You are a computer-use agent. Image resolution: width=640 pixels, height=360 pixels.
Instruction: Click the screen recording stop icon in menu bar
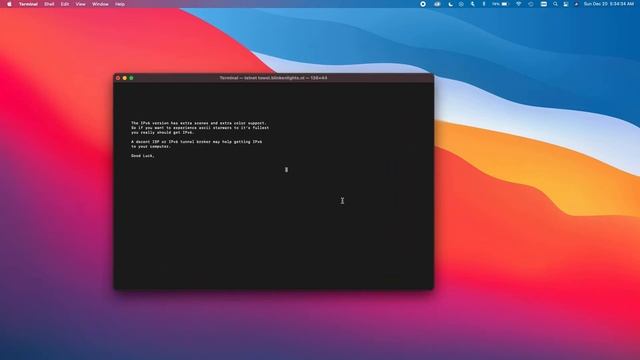pos(423,4)
